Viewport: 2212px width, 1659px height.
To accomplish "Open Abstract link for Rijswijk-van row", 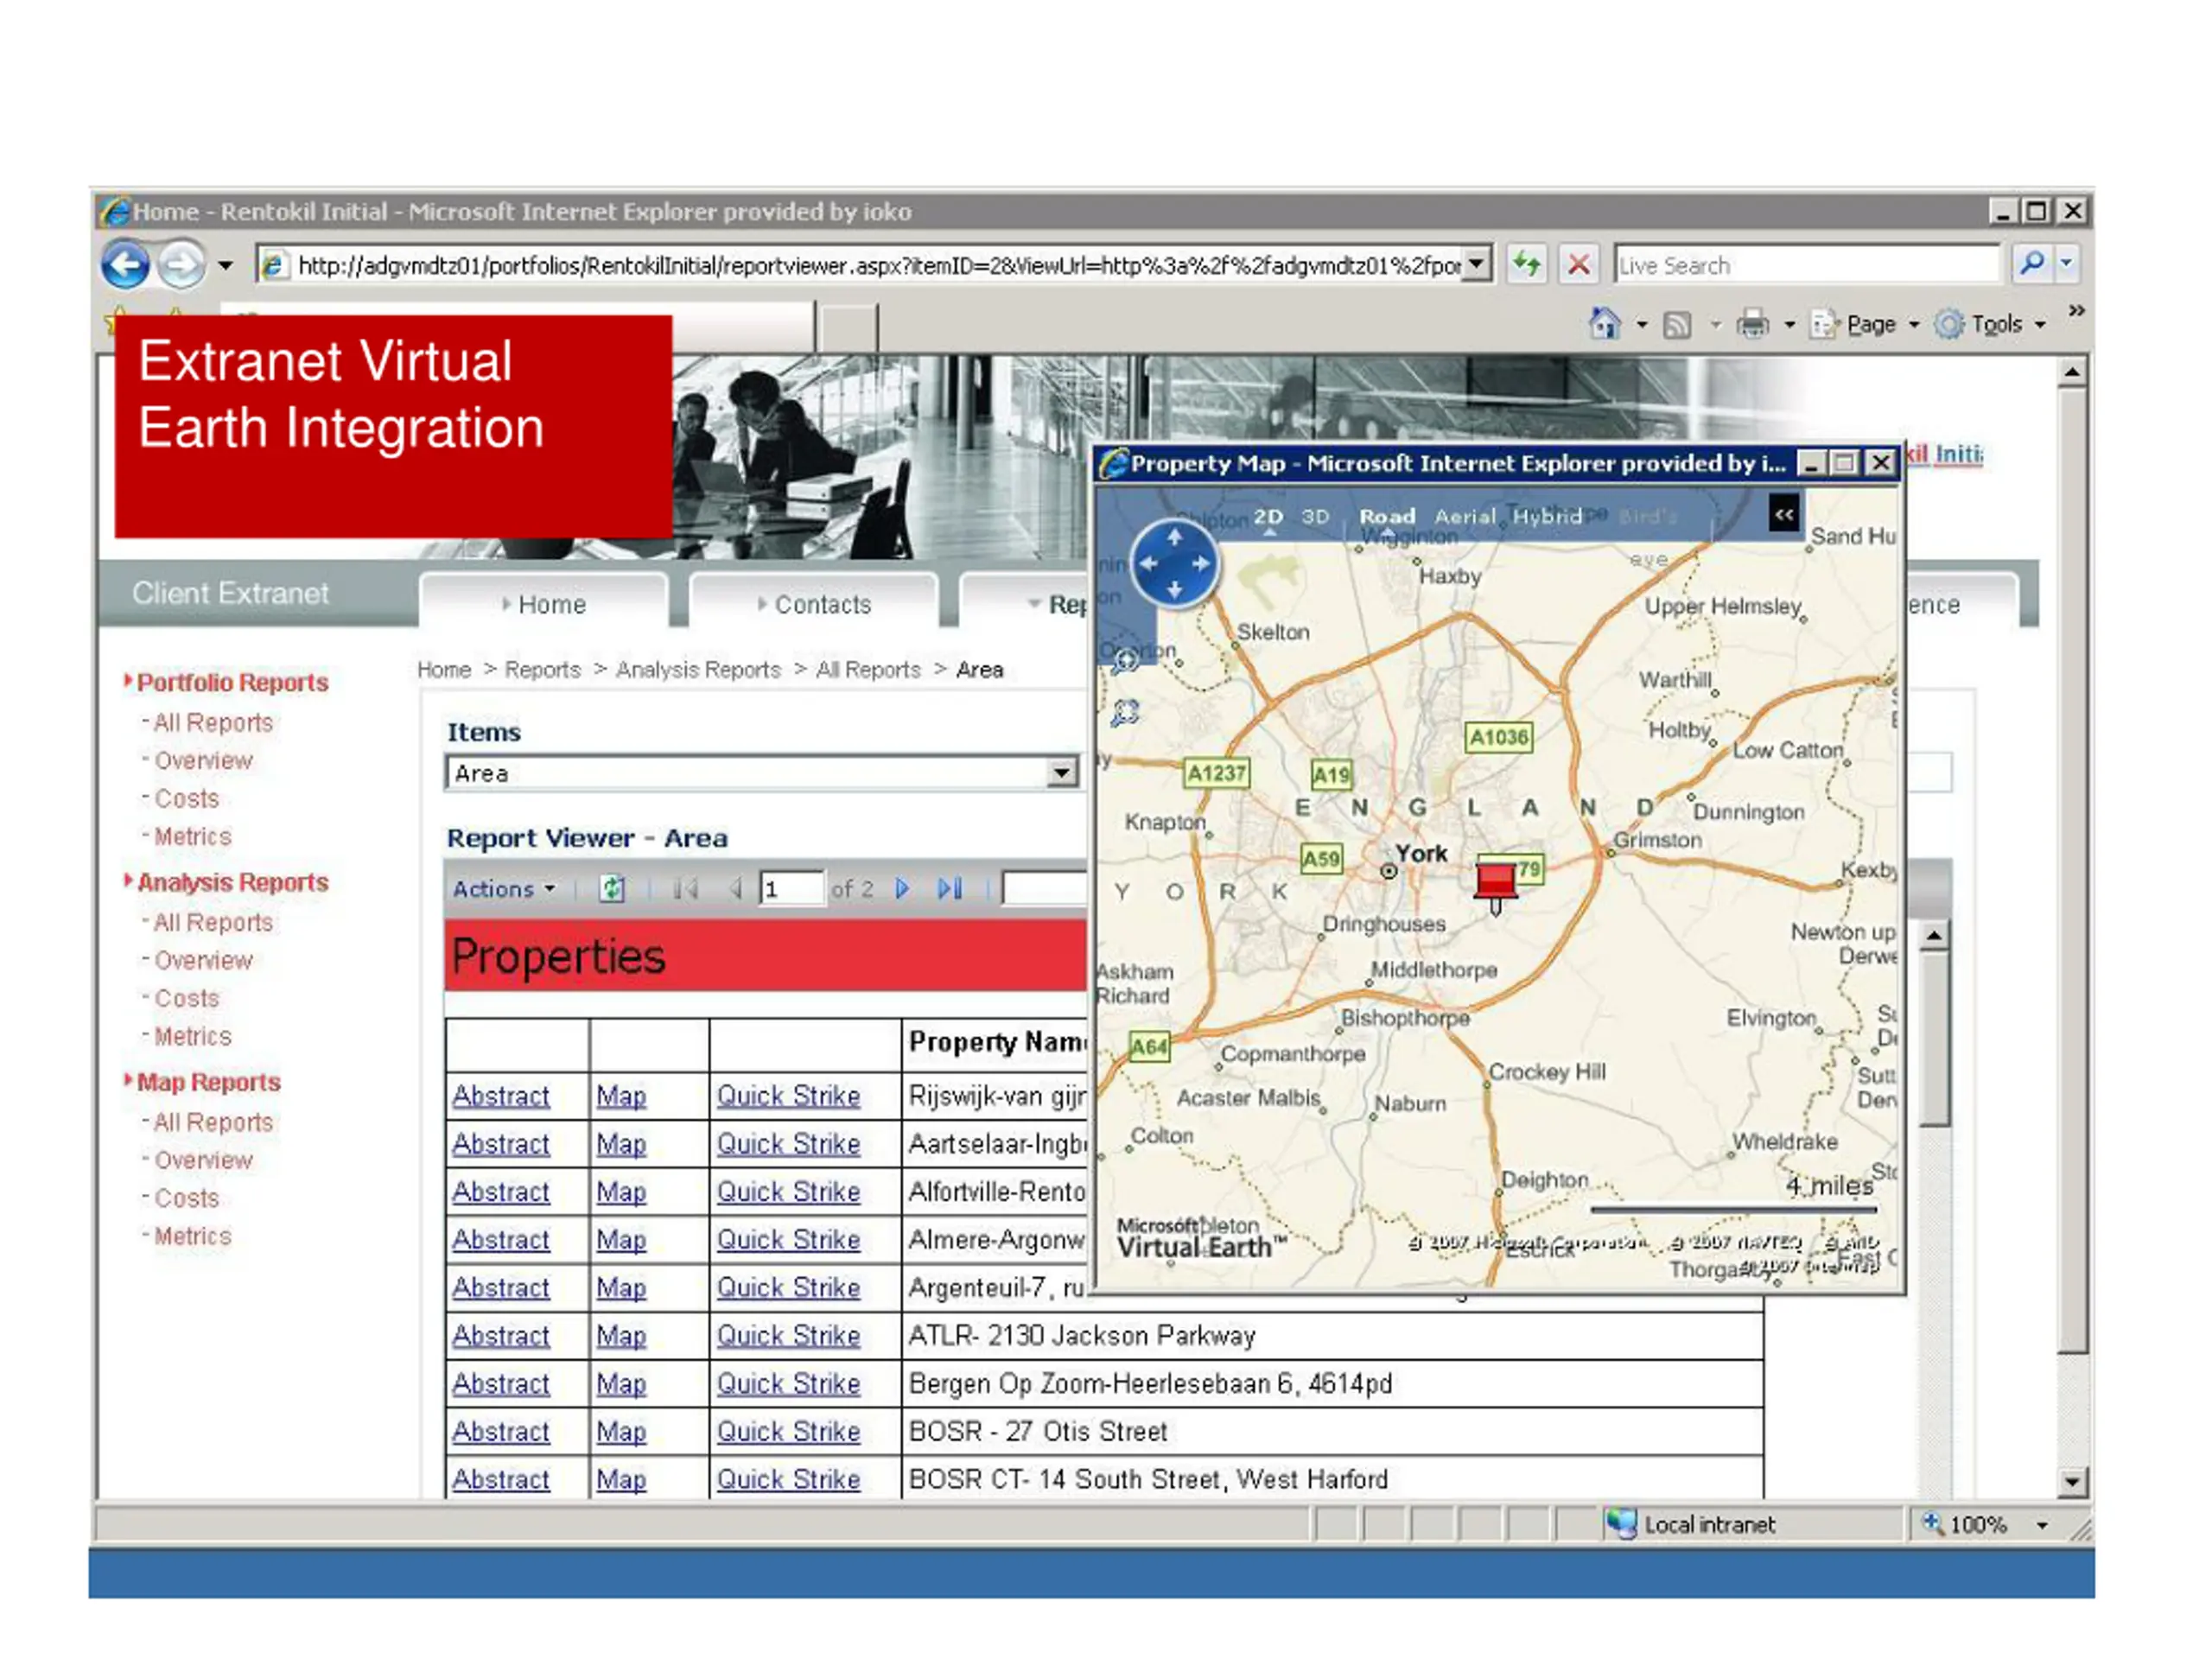I will point(500,1096).
